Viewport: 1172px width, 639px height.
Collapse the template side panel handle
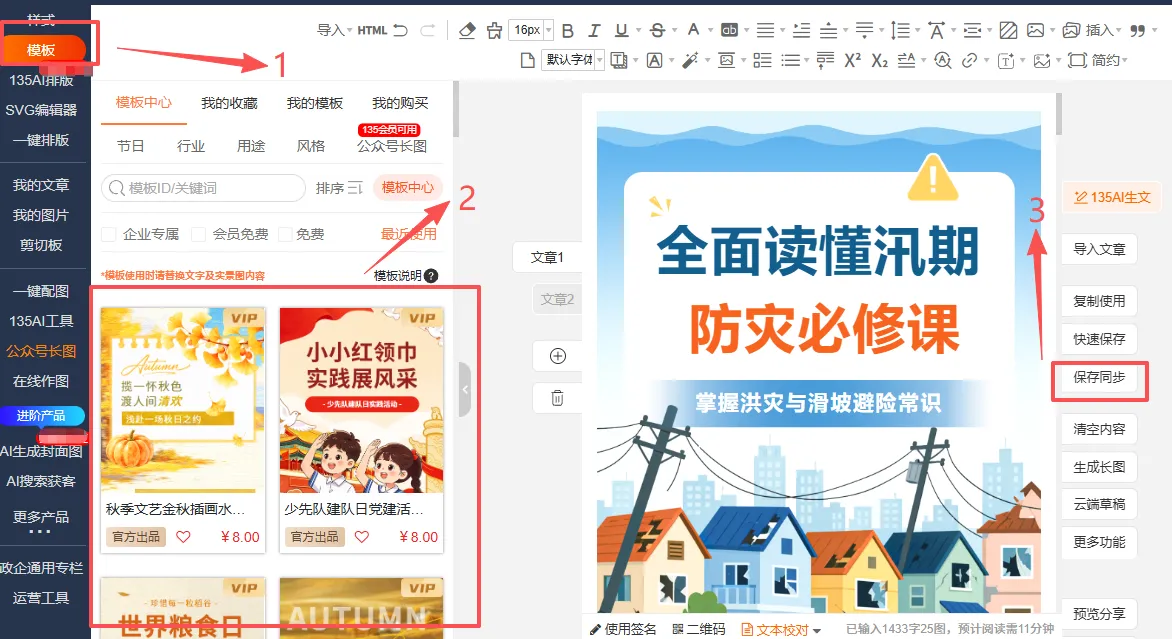point(464,389)
